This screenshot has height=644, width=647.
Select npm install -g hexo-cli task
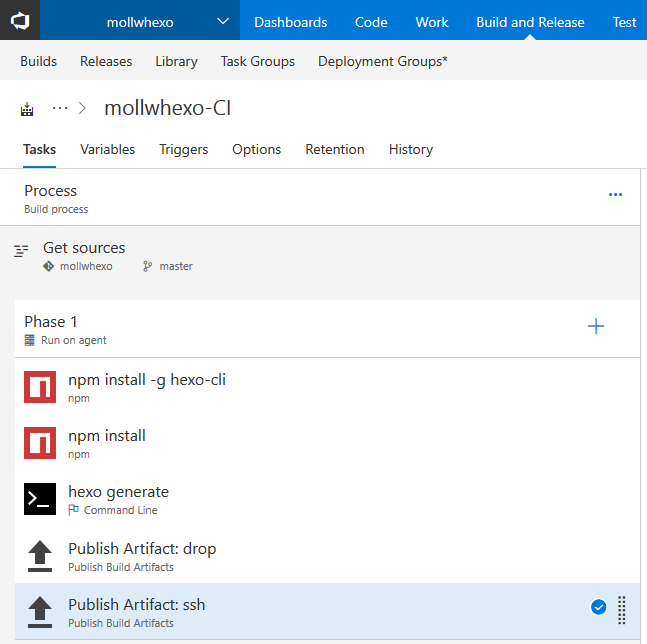327,387
